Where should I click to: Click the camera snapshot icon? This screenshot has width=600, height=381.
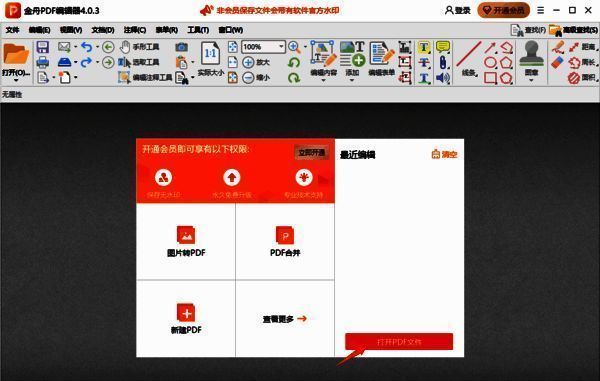182,47
